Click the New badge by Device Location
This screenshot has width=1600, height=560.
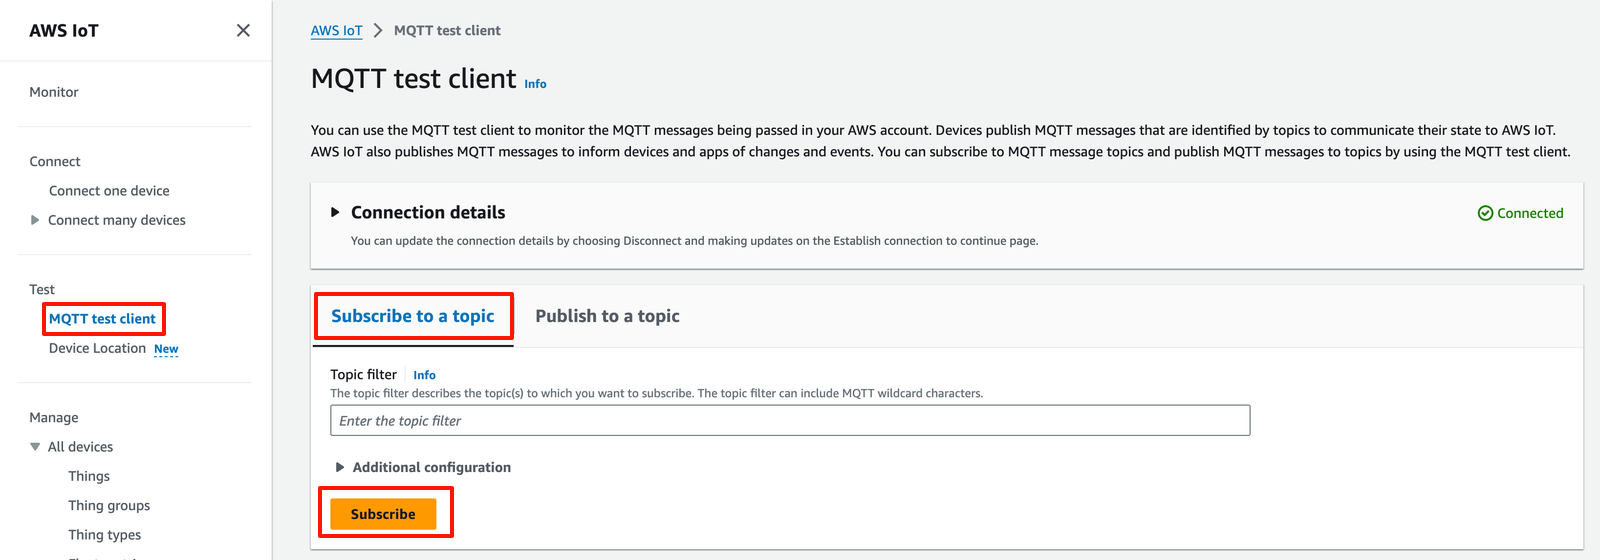point(166,349)
